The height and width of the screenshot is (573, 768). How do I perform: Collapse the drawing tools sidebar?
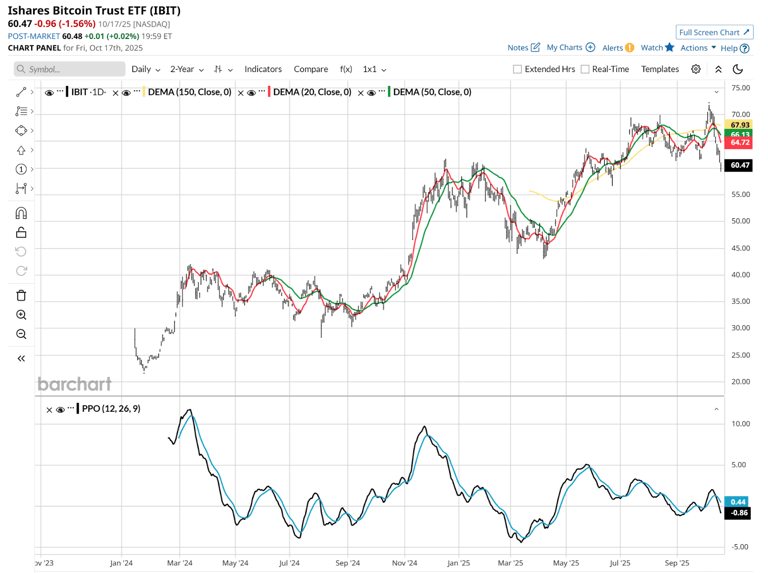click(21, 358)
